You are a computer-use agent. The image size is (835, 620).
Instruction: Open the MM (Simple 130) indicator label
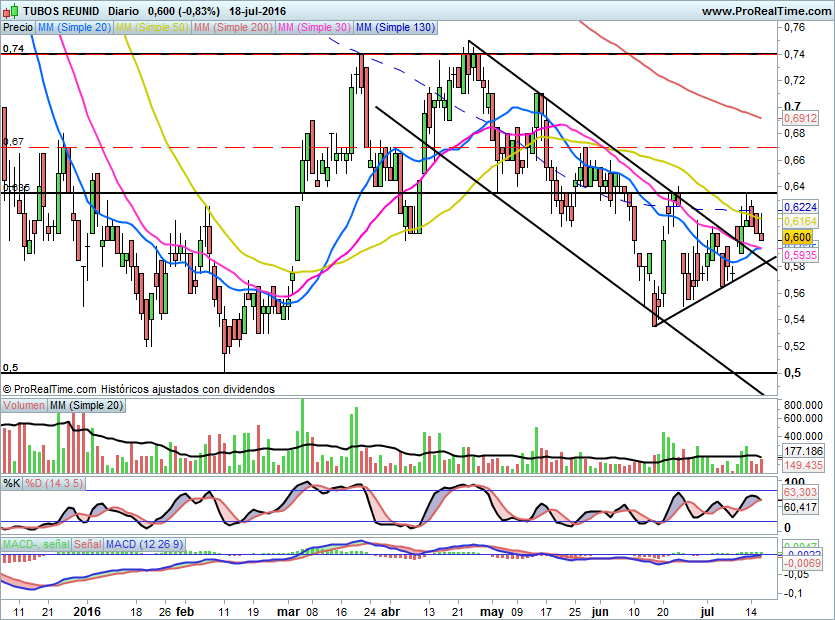point(395,28)
